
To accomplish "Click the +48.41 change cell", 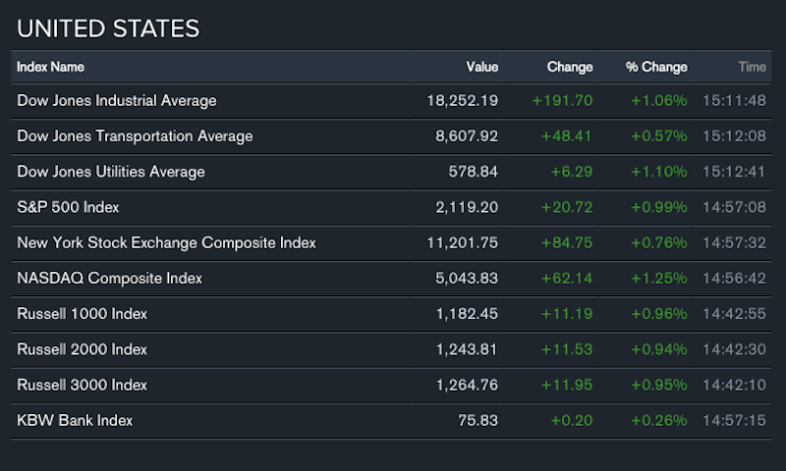I will pyautogui.click(x=567, y=136).
